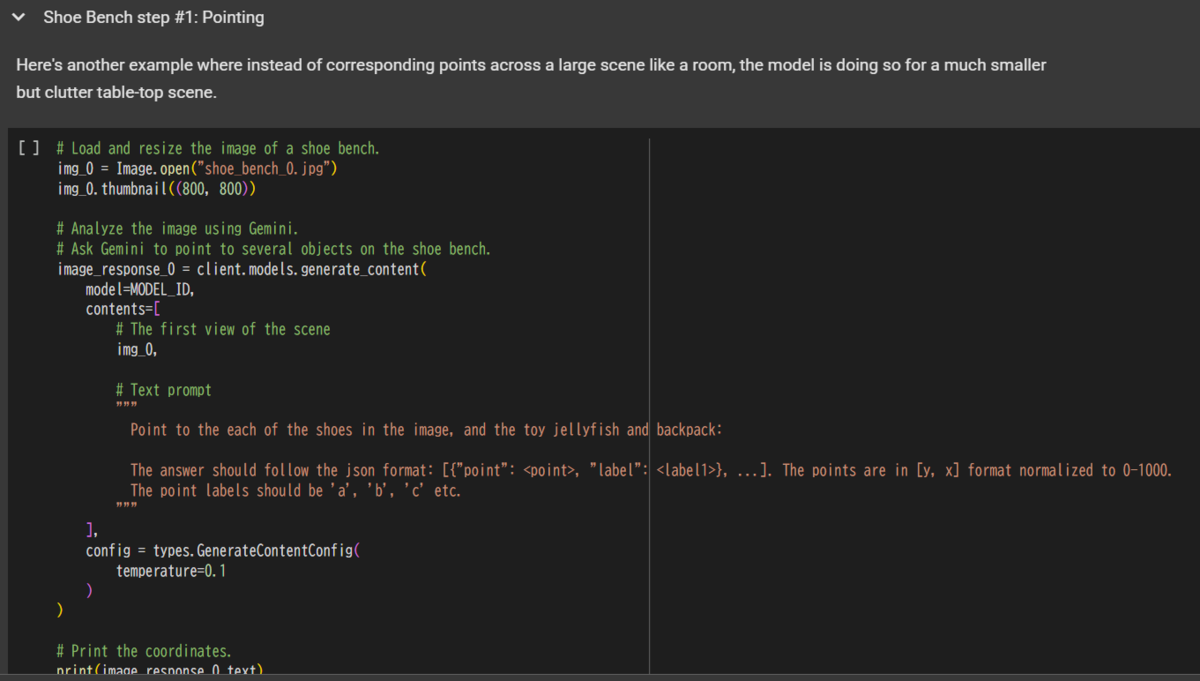Image resolution: width=1200 pixels, height=681 pixels.
Task: Click the "# Load and resize" comment line
Action: pyautogui.click(x=218, y=149)
